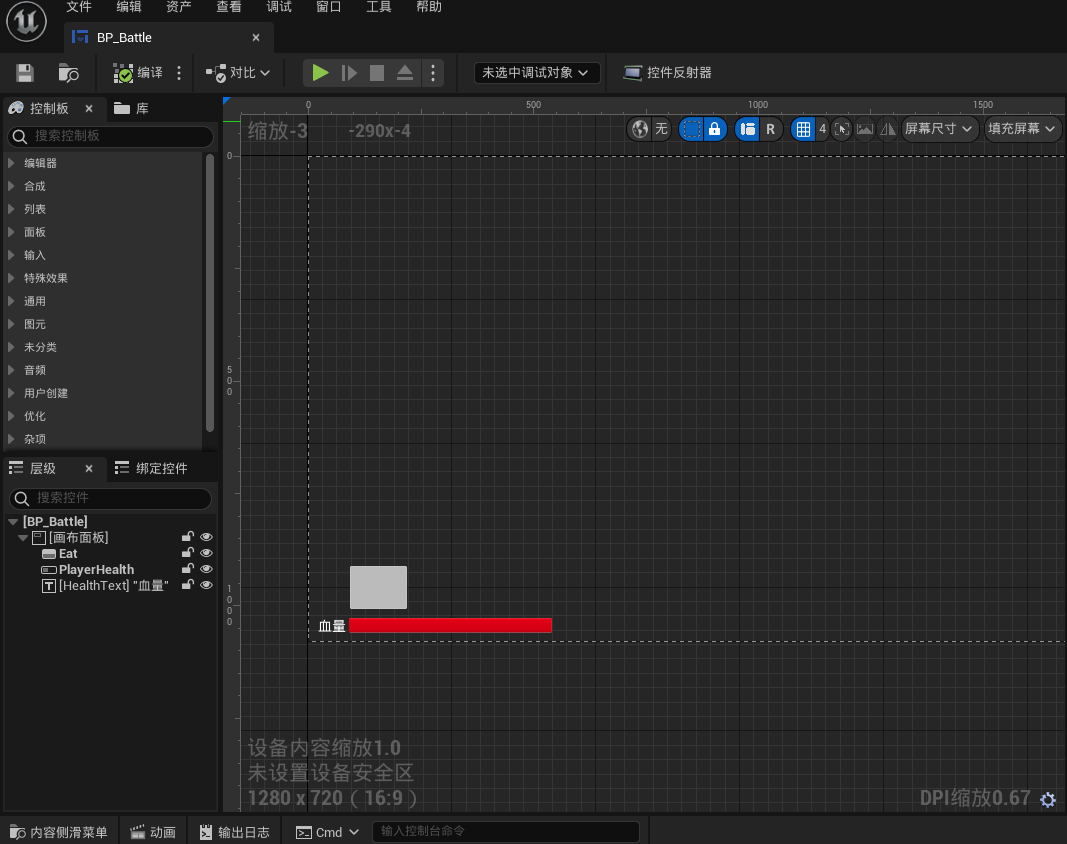Screen dimensions: 1067x844
Task: Select the flip/mirror preview icon
Action: pos(886,129)
